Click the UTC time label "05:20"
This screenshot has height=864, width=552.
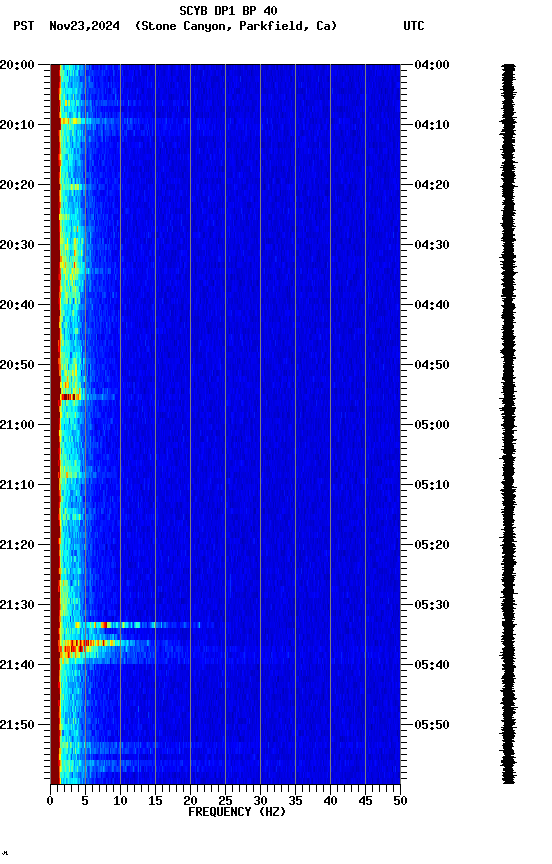pyautogui.click(x=432, y=546)
